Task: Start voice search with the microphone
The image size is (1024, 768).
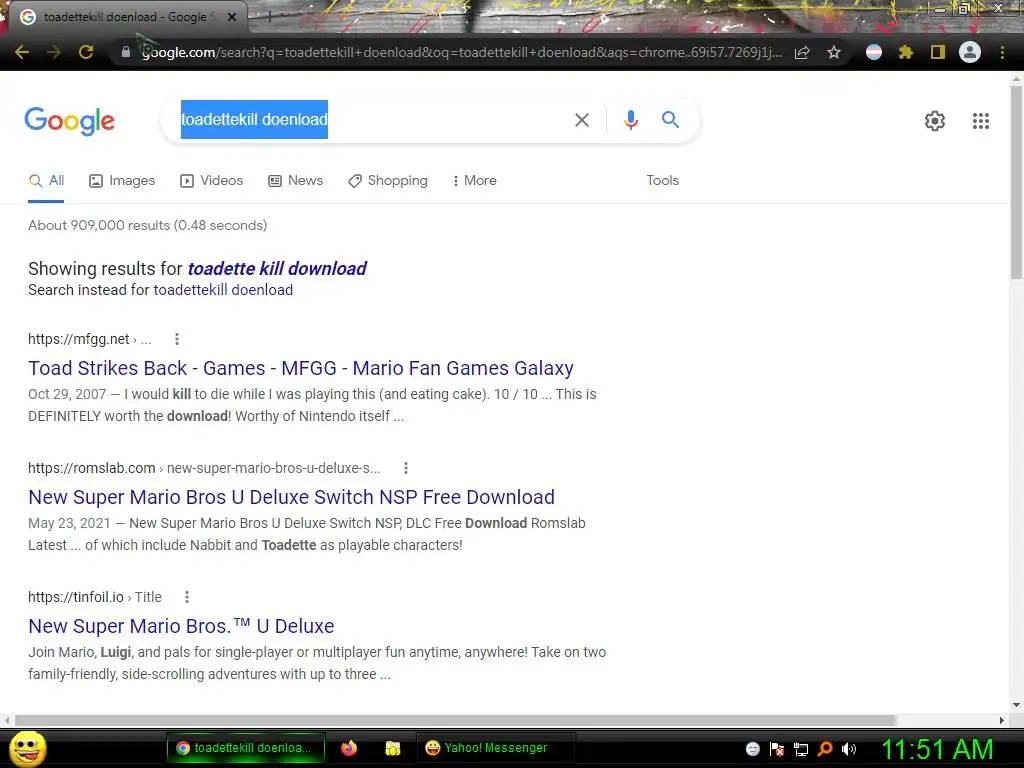Action: click(630, 120)
